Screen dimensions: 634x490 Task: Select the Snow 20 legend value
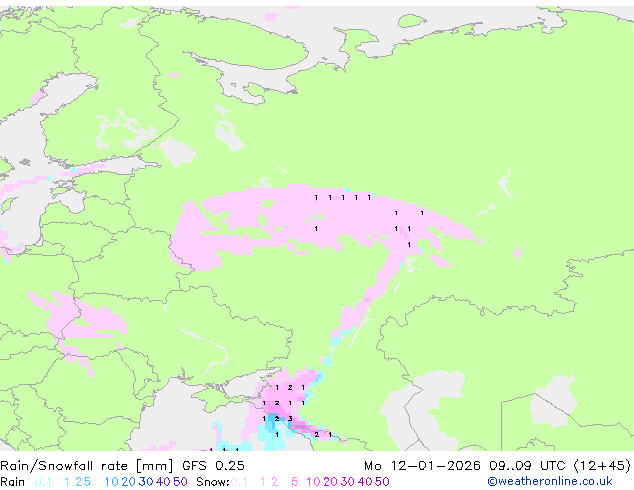click(330, 482)
